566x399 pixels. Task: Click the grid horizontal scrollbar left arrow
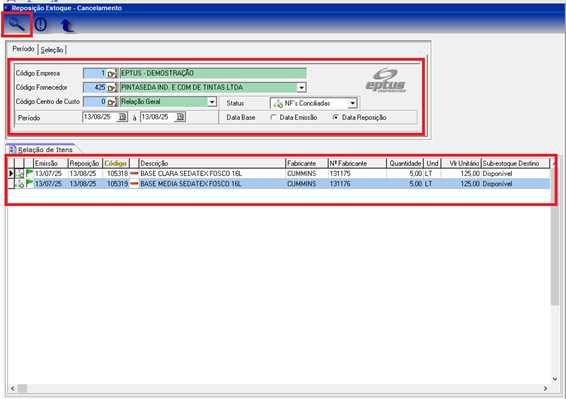click(12, 389)
